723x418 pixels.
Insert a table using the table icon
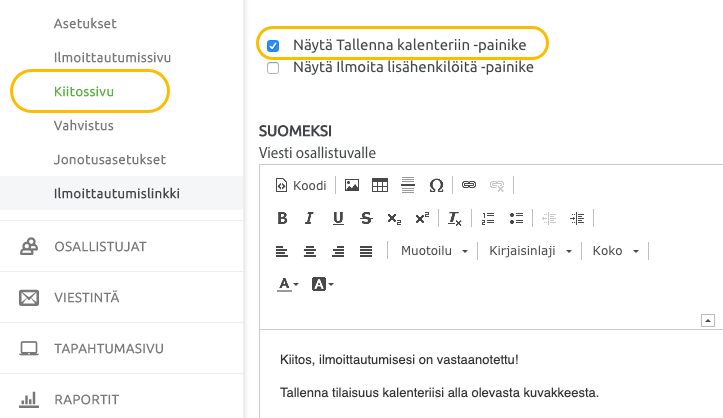380,185
